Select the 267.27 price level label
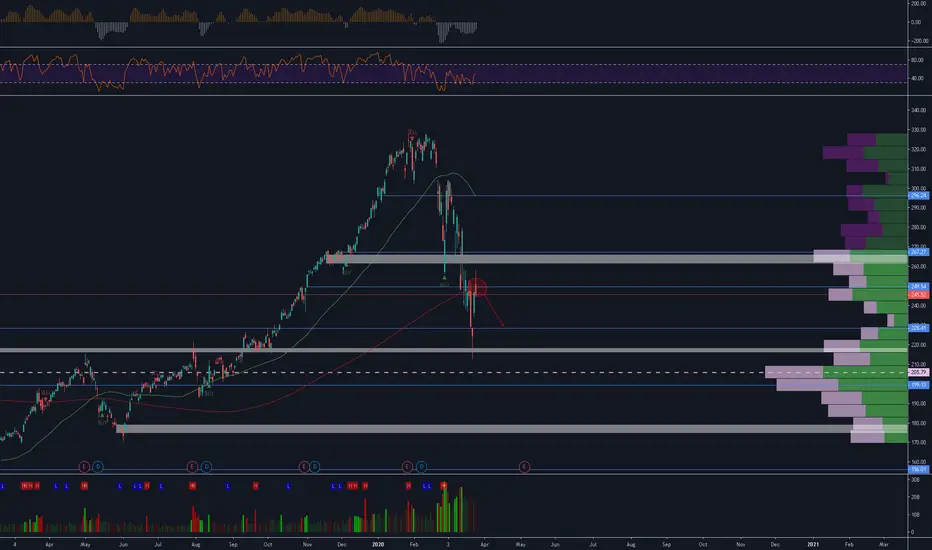Viewport: 932px width, 550px height. point(918,252)
